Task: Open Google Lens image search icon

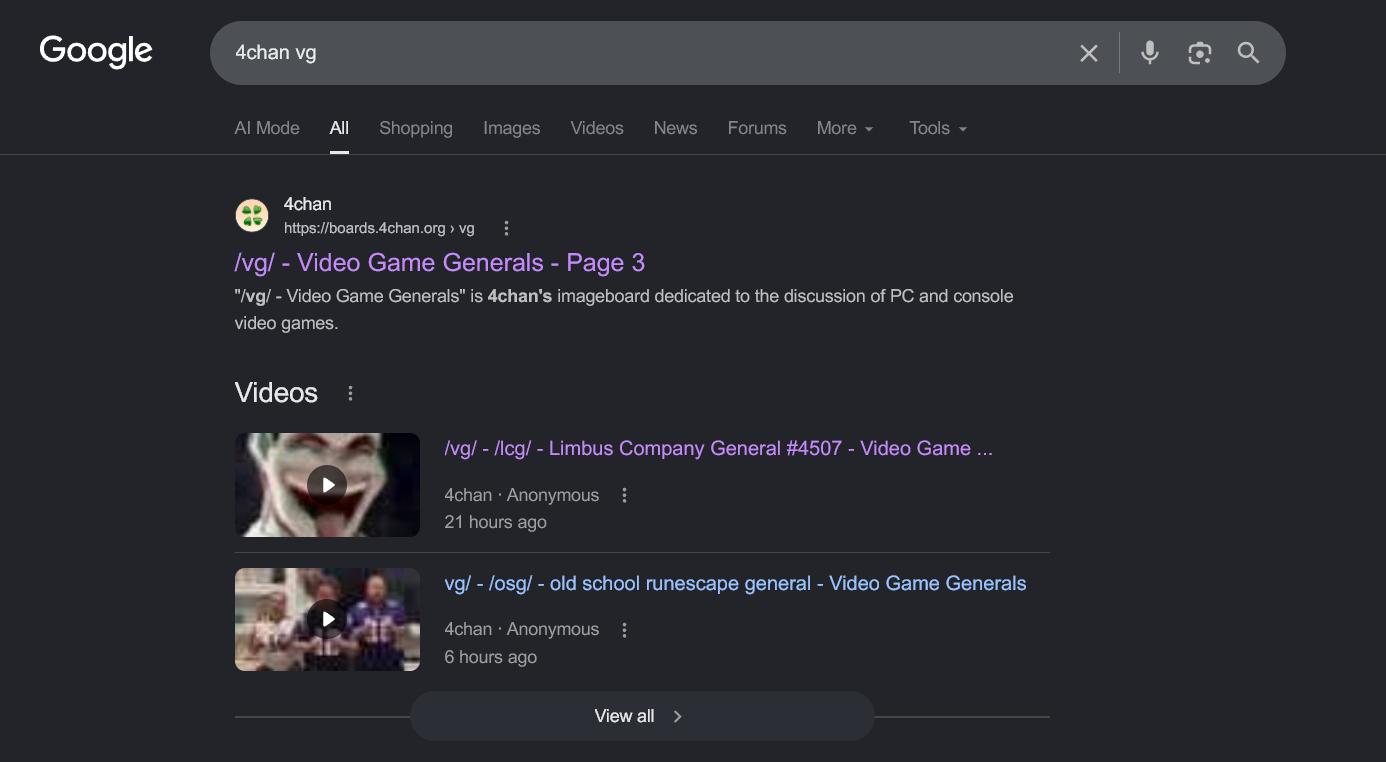Action: pyautogui.click(x=1200, y=53)
